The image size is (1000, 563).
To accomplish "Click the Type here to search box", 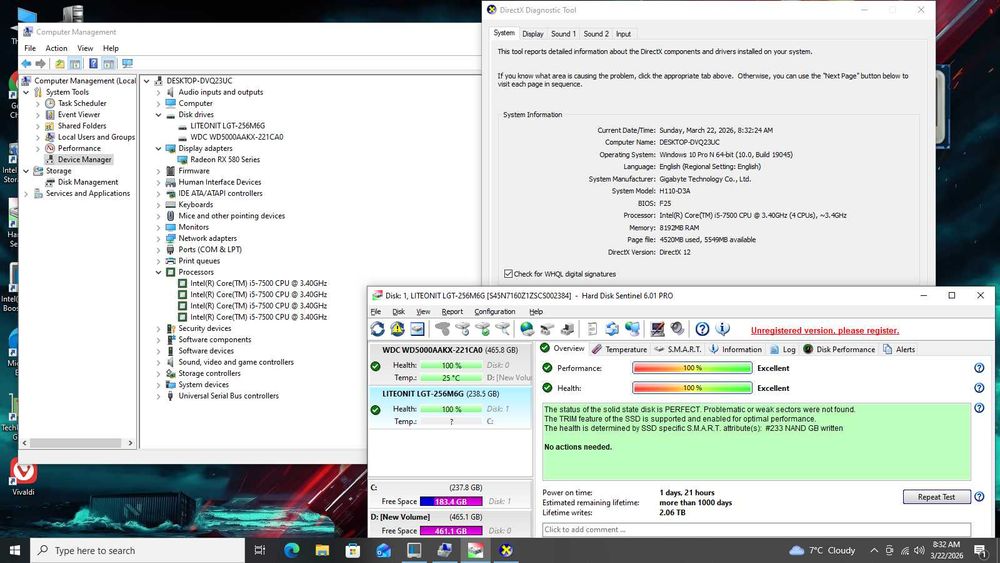I will tap(137, 550).
